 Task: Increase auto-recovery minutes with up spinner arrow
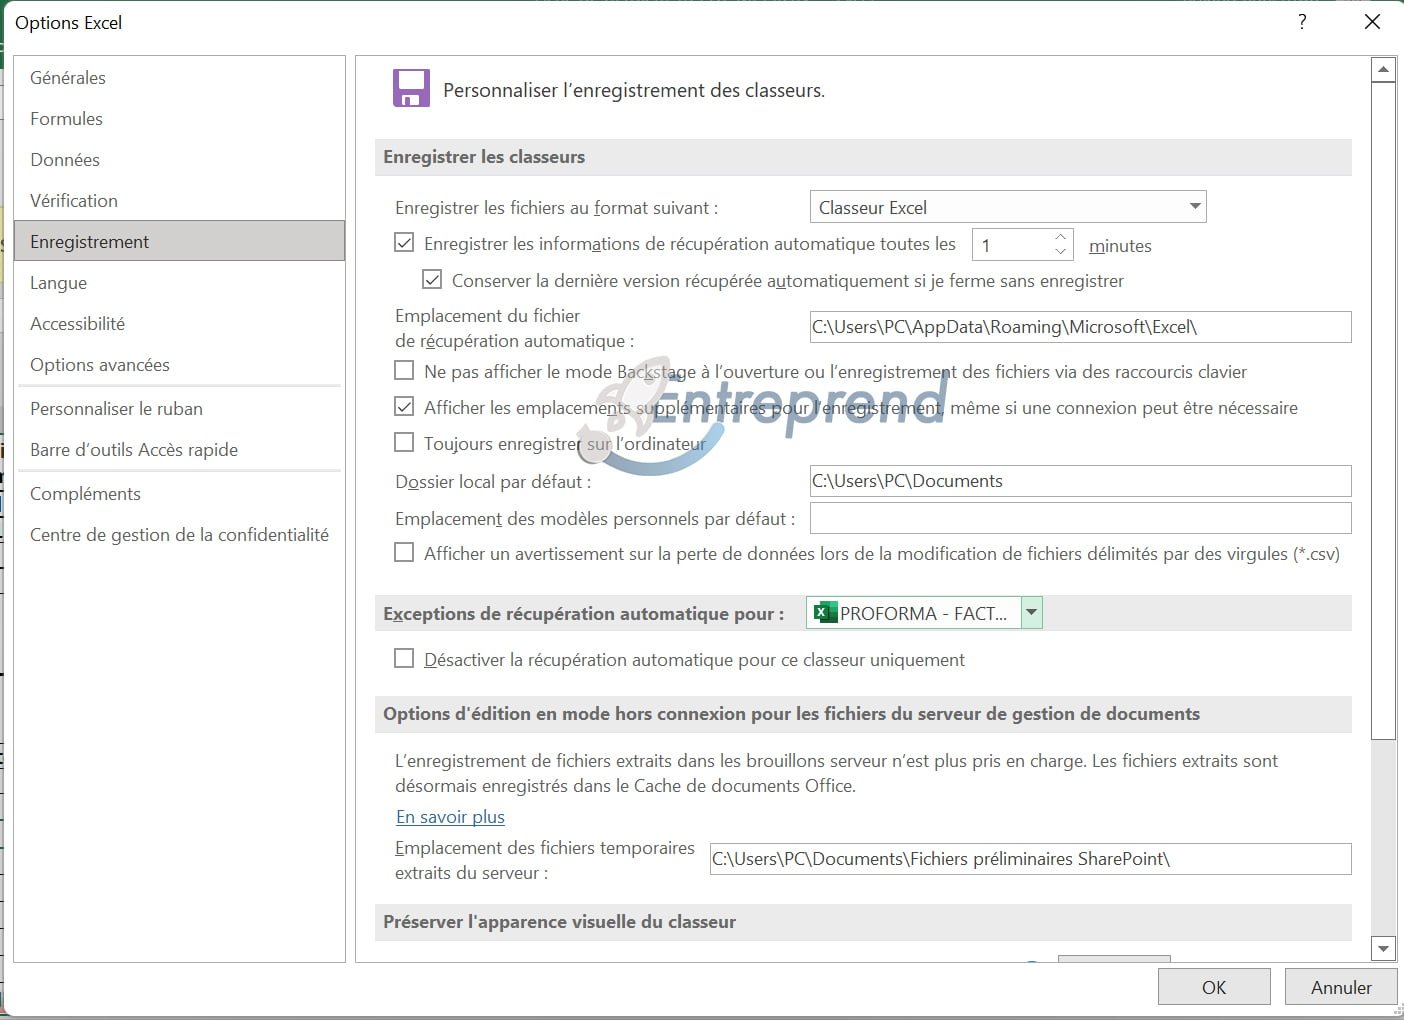point(1061,237)
